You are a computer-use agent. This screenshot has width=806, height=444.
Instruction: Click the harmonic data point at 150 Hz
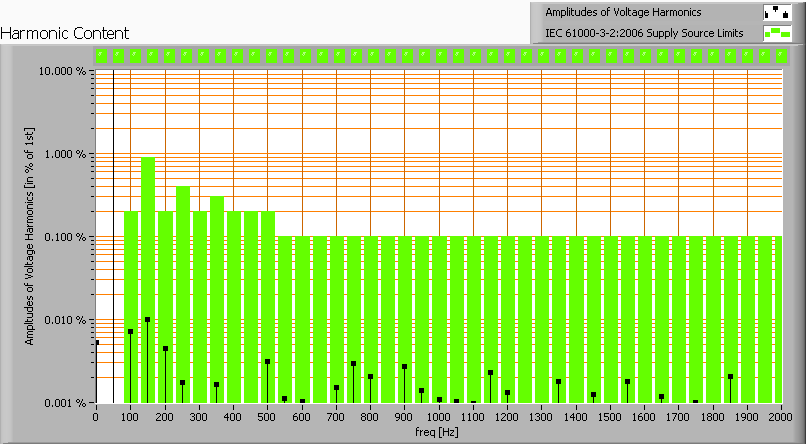point(148,320)
